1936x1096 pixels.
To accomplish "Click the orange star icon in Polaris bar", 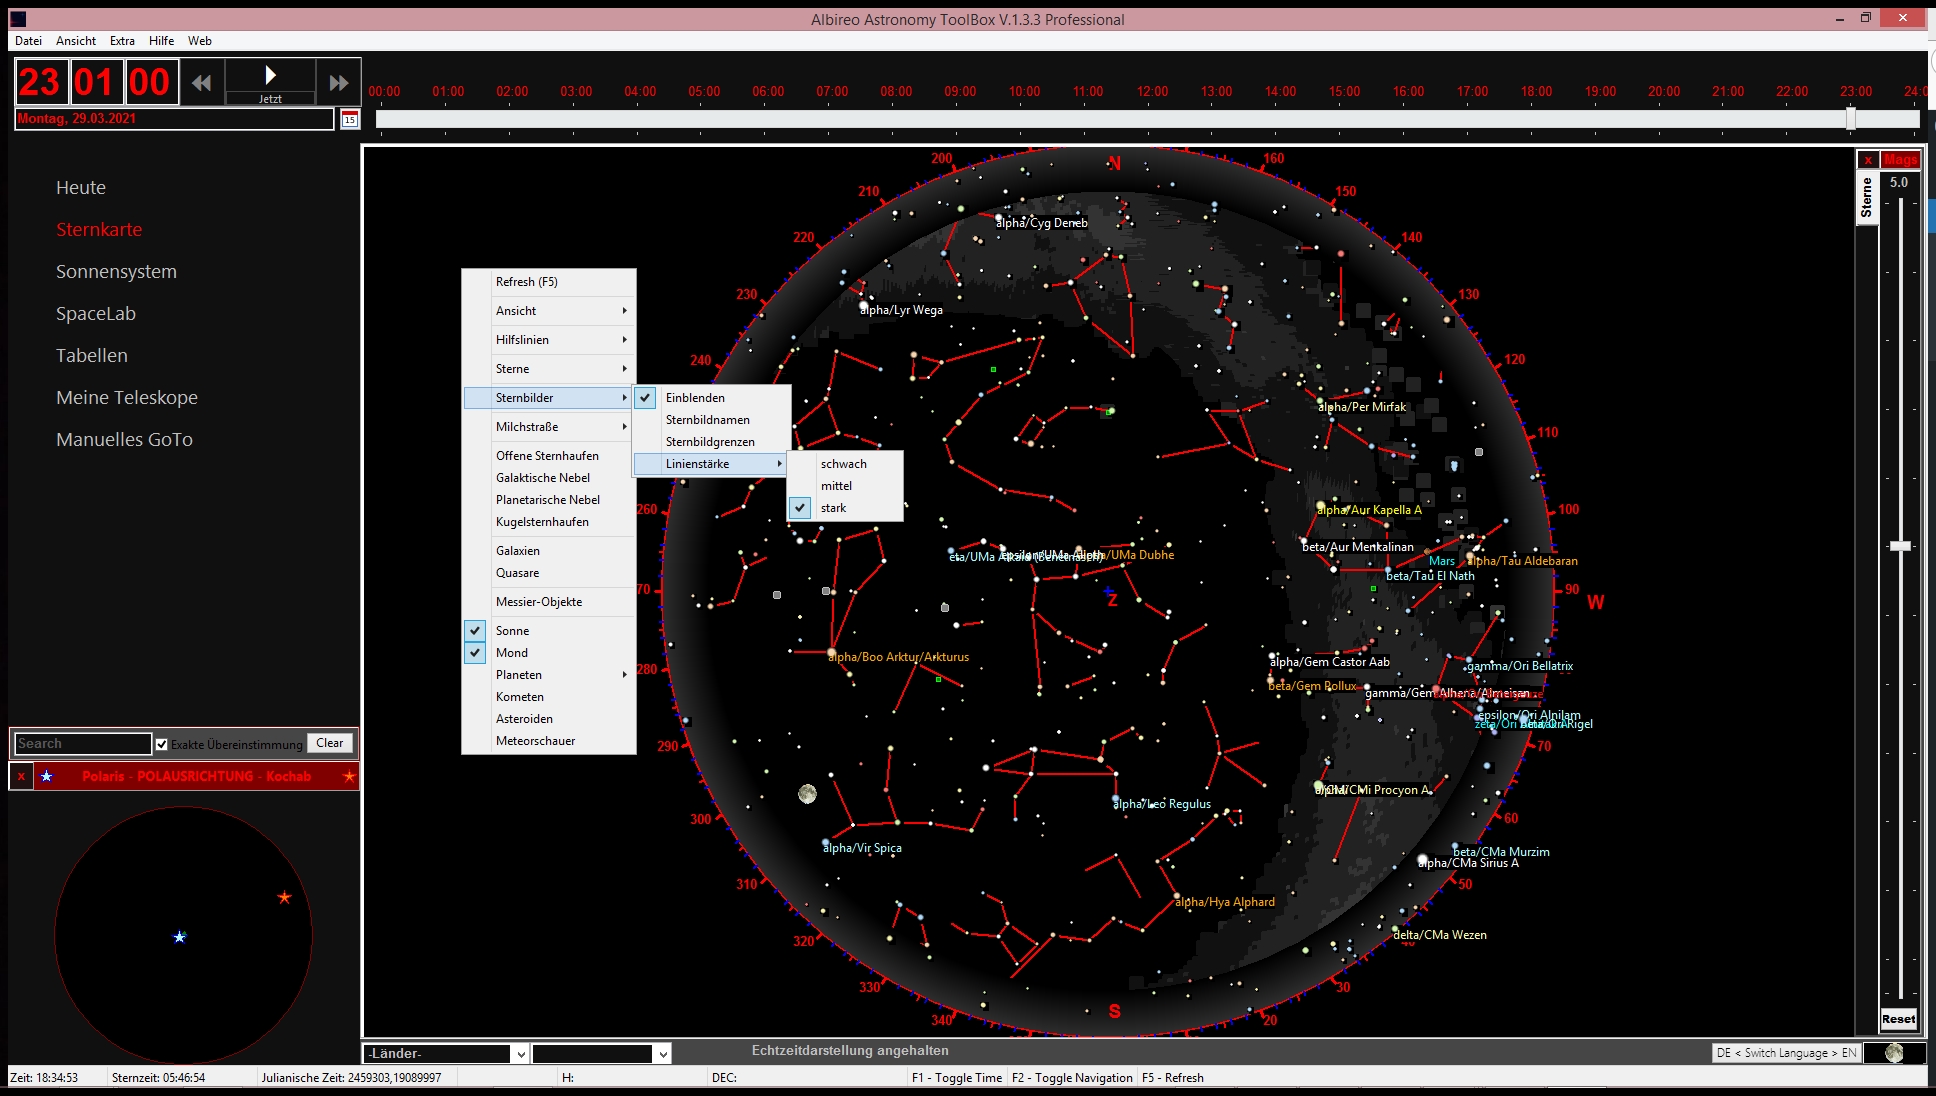I will (x=348, y=776).
